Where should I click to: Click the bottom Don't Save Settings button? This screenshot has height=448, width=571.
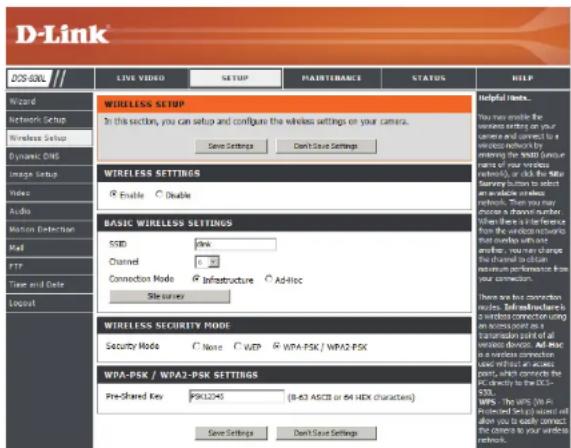coord(326,433)
